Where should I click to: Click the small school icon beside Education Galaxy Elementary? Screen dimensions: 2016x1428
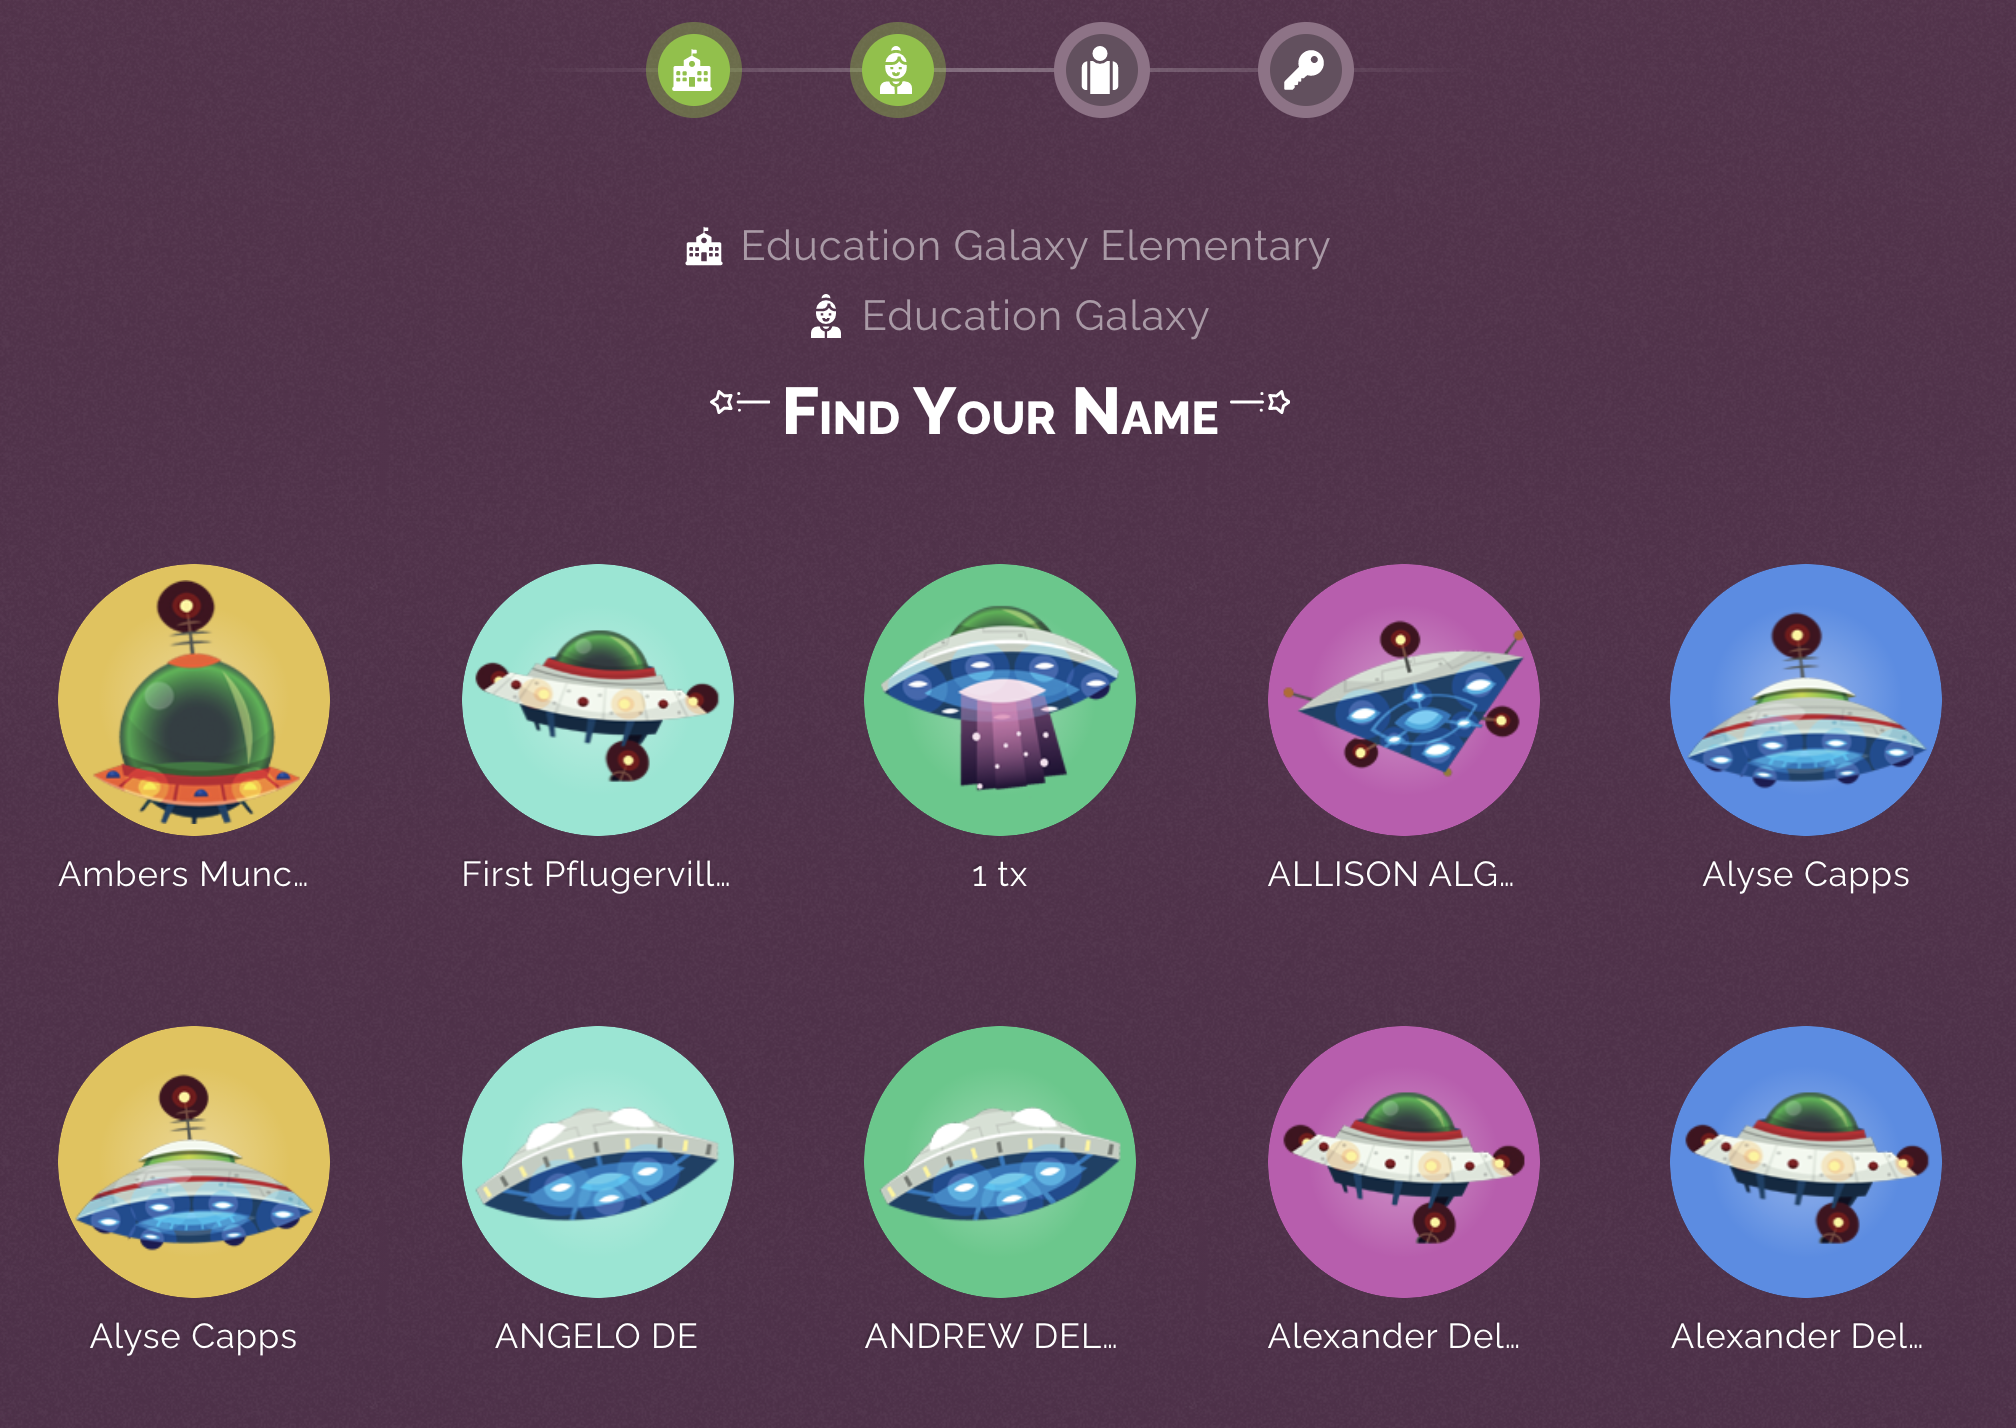pos(704,247)
